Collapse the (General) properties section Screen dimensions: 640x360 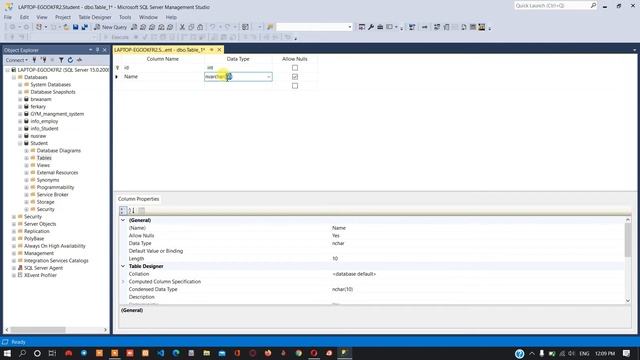(x=123, y=220)
